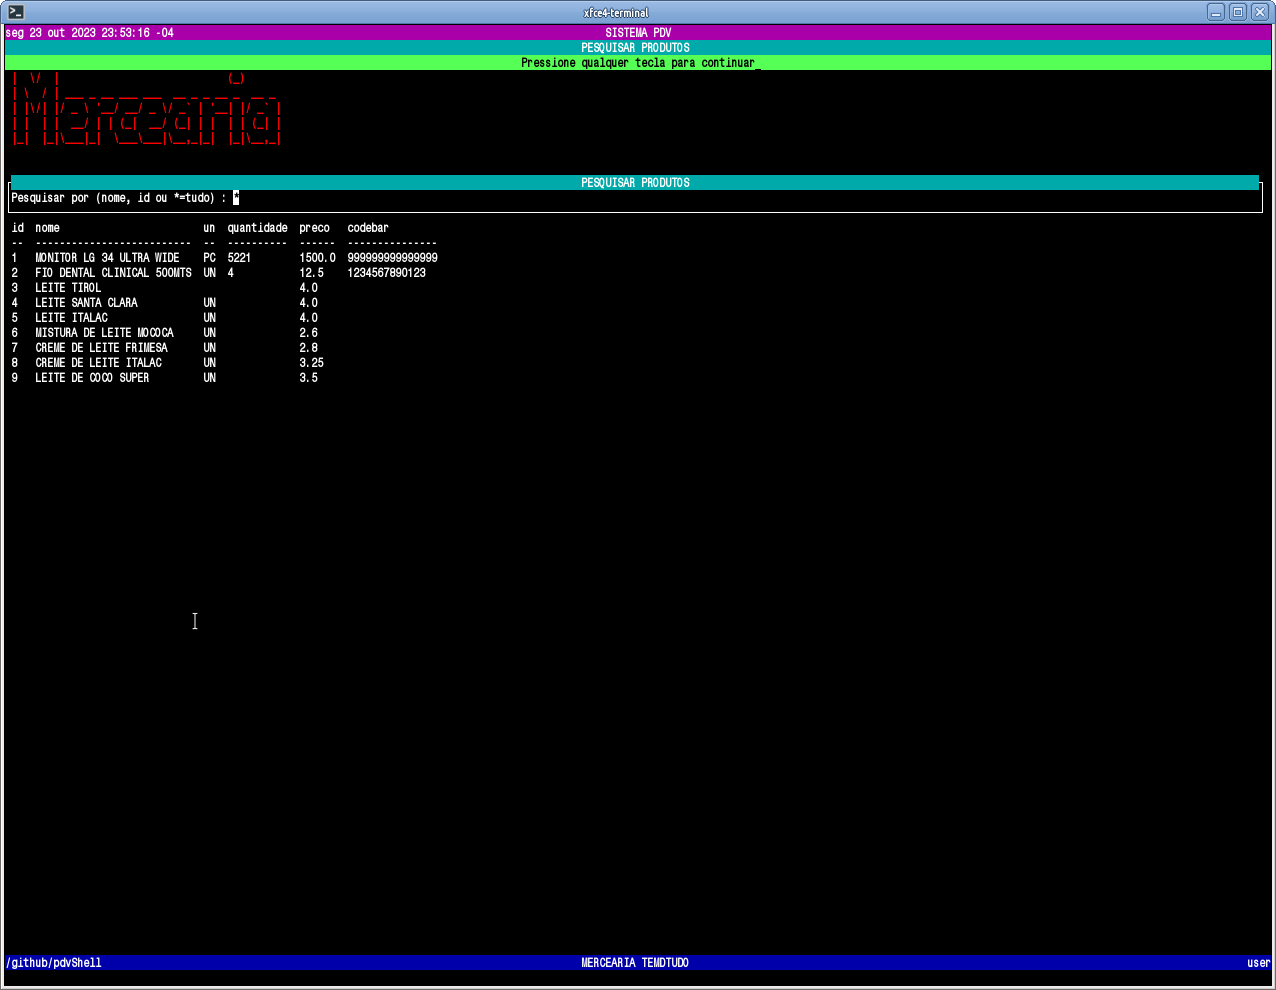Click the 'LEITE ITALAC' product name
Screen dimensions: 1276x990
pyautogui.click(x=71, y=318)
